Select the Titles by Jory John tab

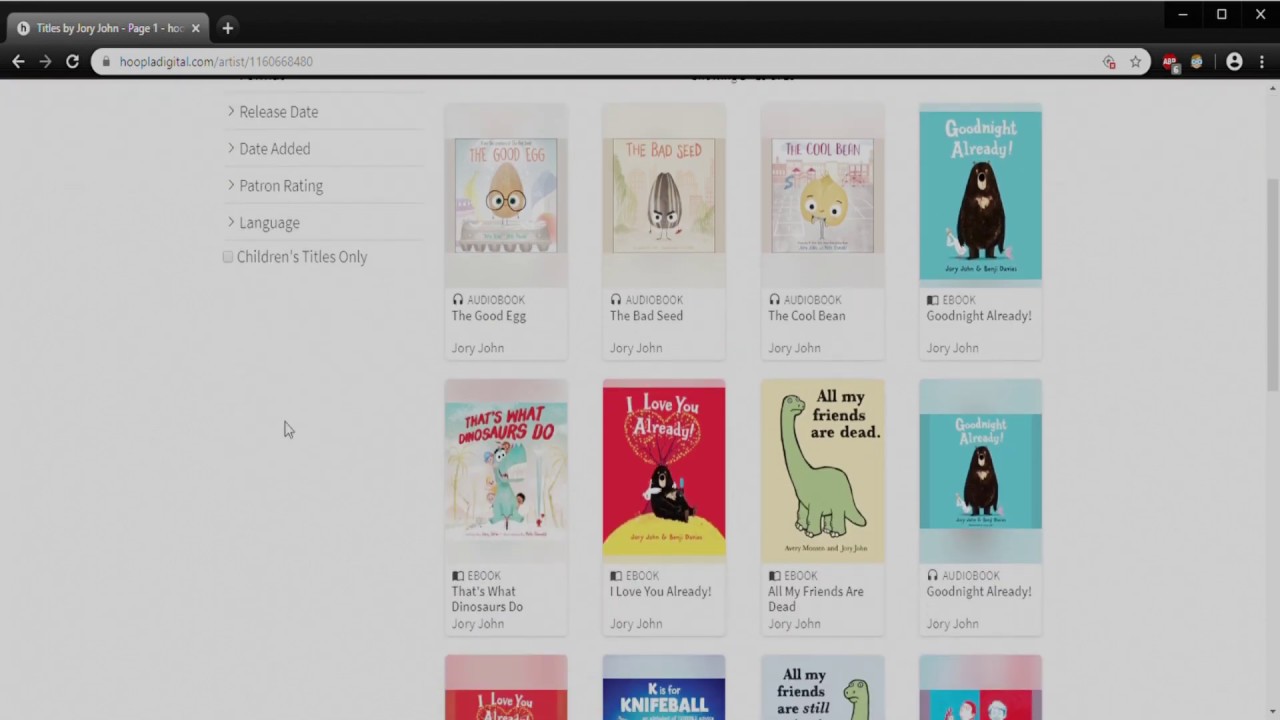click(109, 28)
